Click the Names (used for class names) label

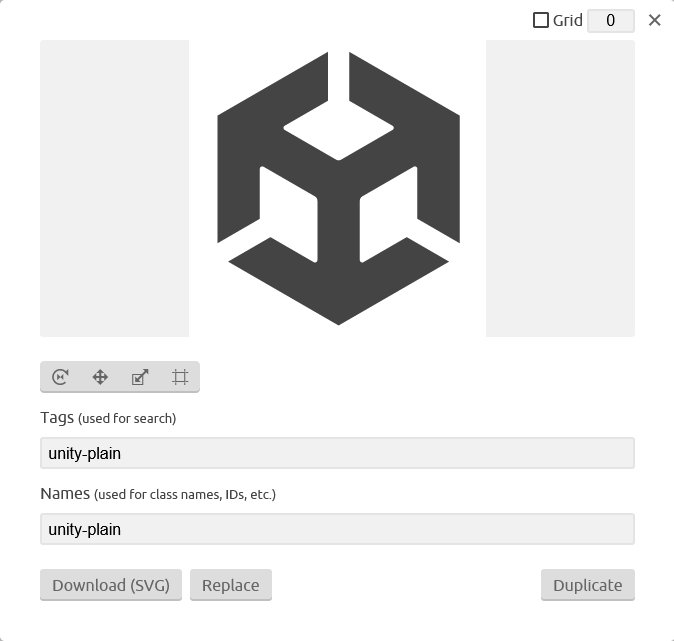(x=158, y=494)
